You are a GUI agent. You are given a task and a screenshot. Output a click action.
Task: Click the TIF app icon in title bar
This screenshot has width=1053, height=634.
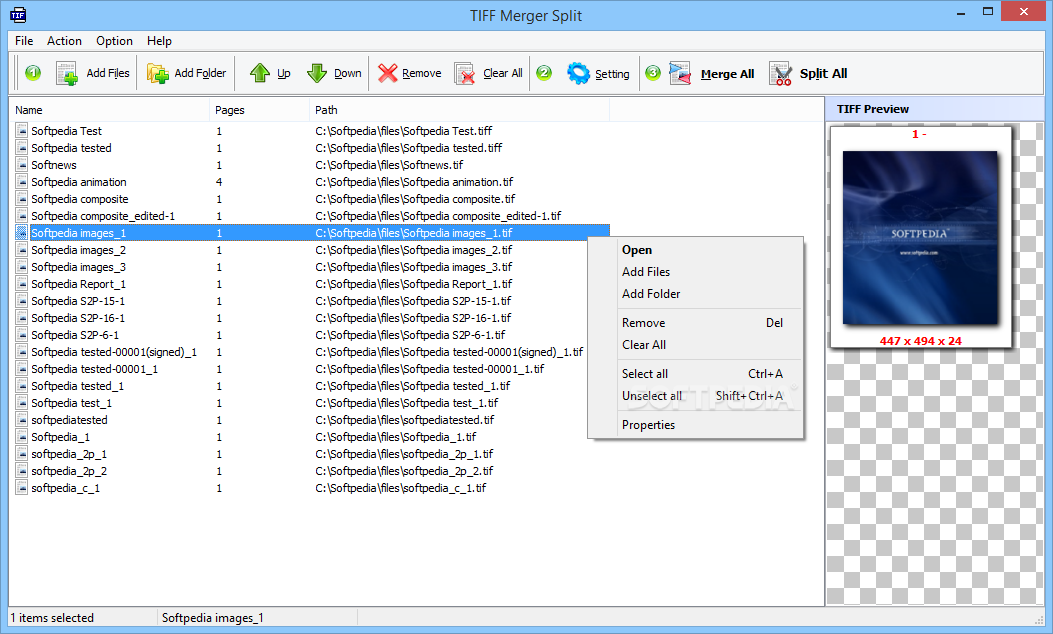tap(17, 14)
